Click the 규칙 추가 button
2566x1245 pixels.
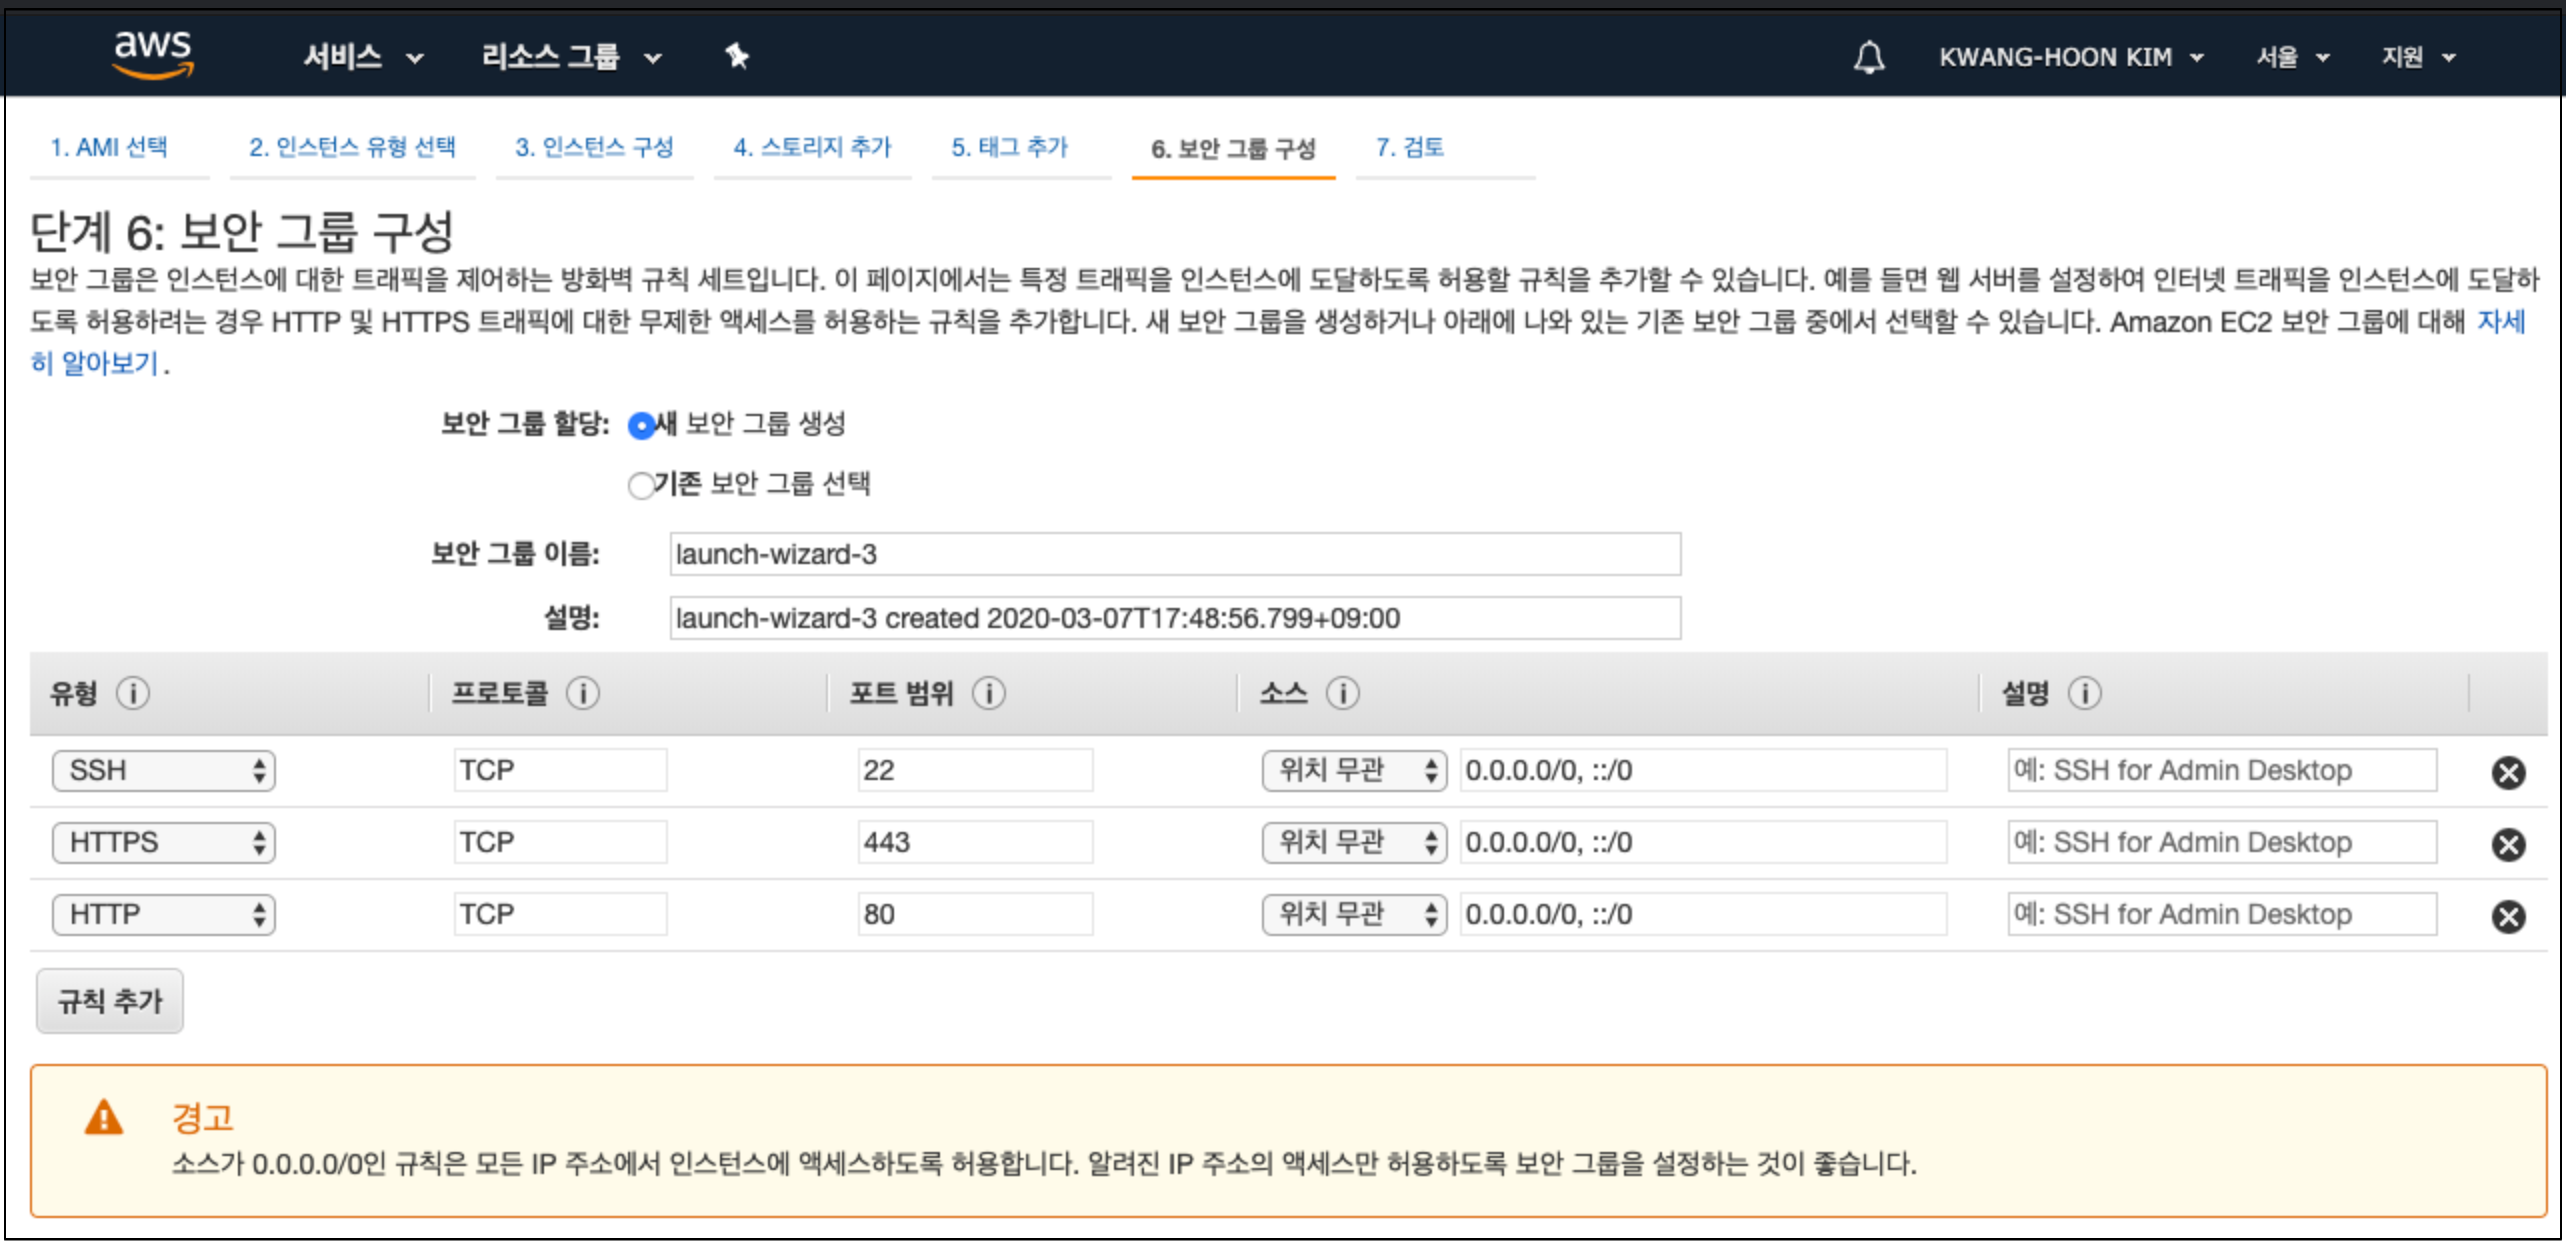(110, 1000)
